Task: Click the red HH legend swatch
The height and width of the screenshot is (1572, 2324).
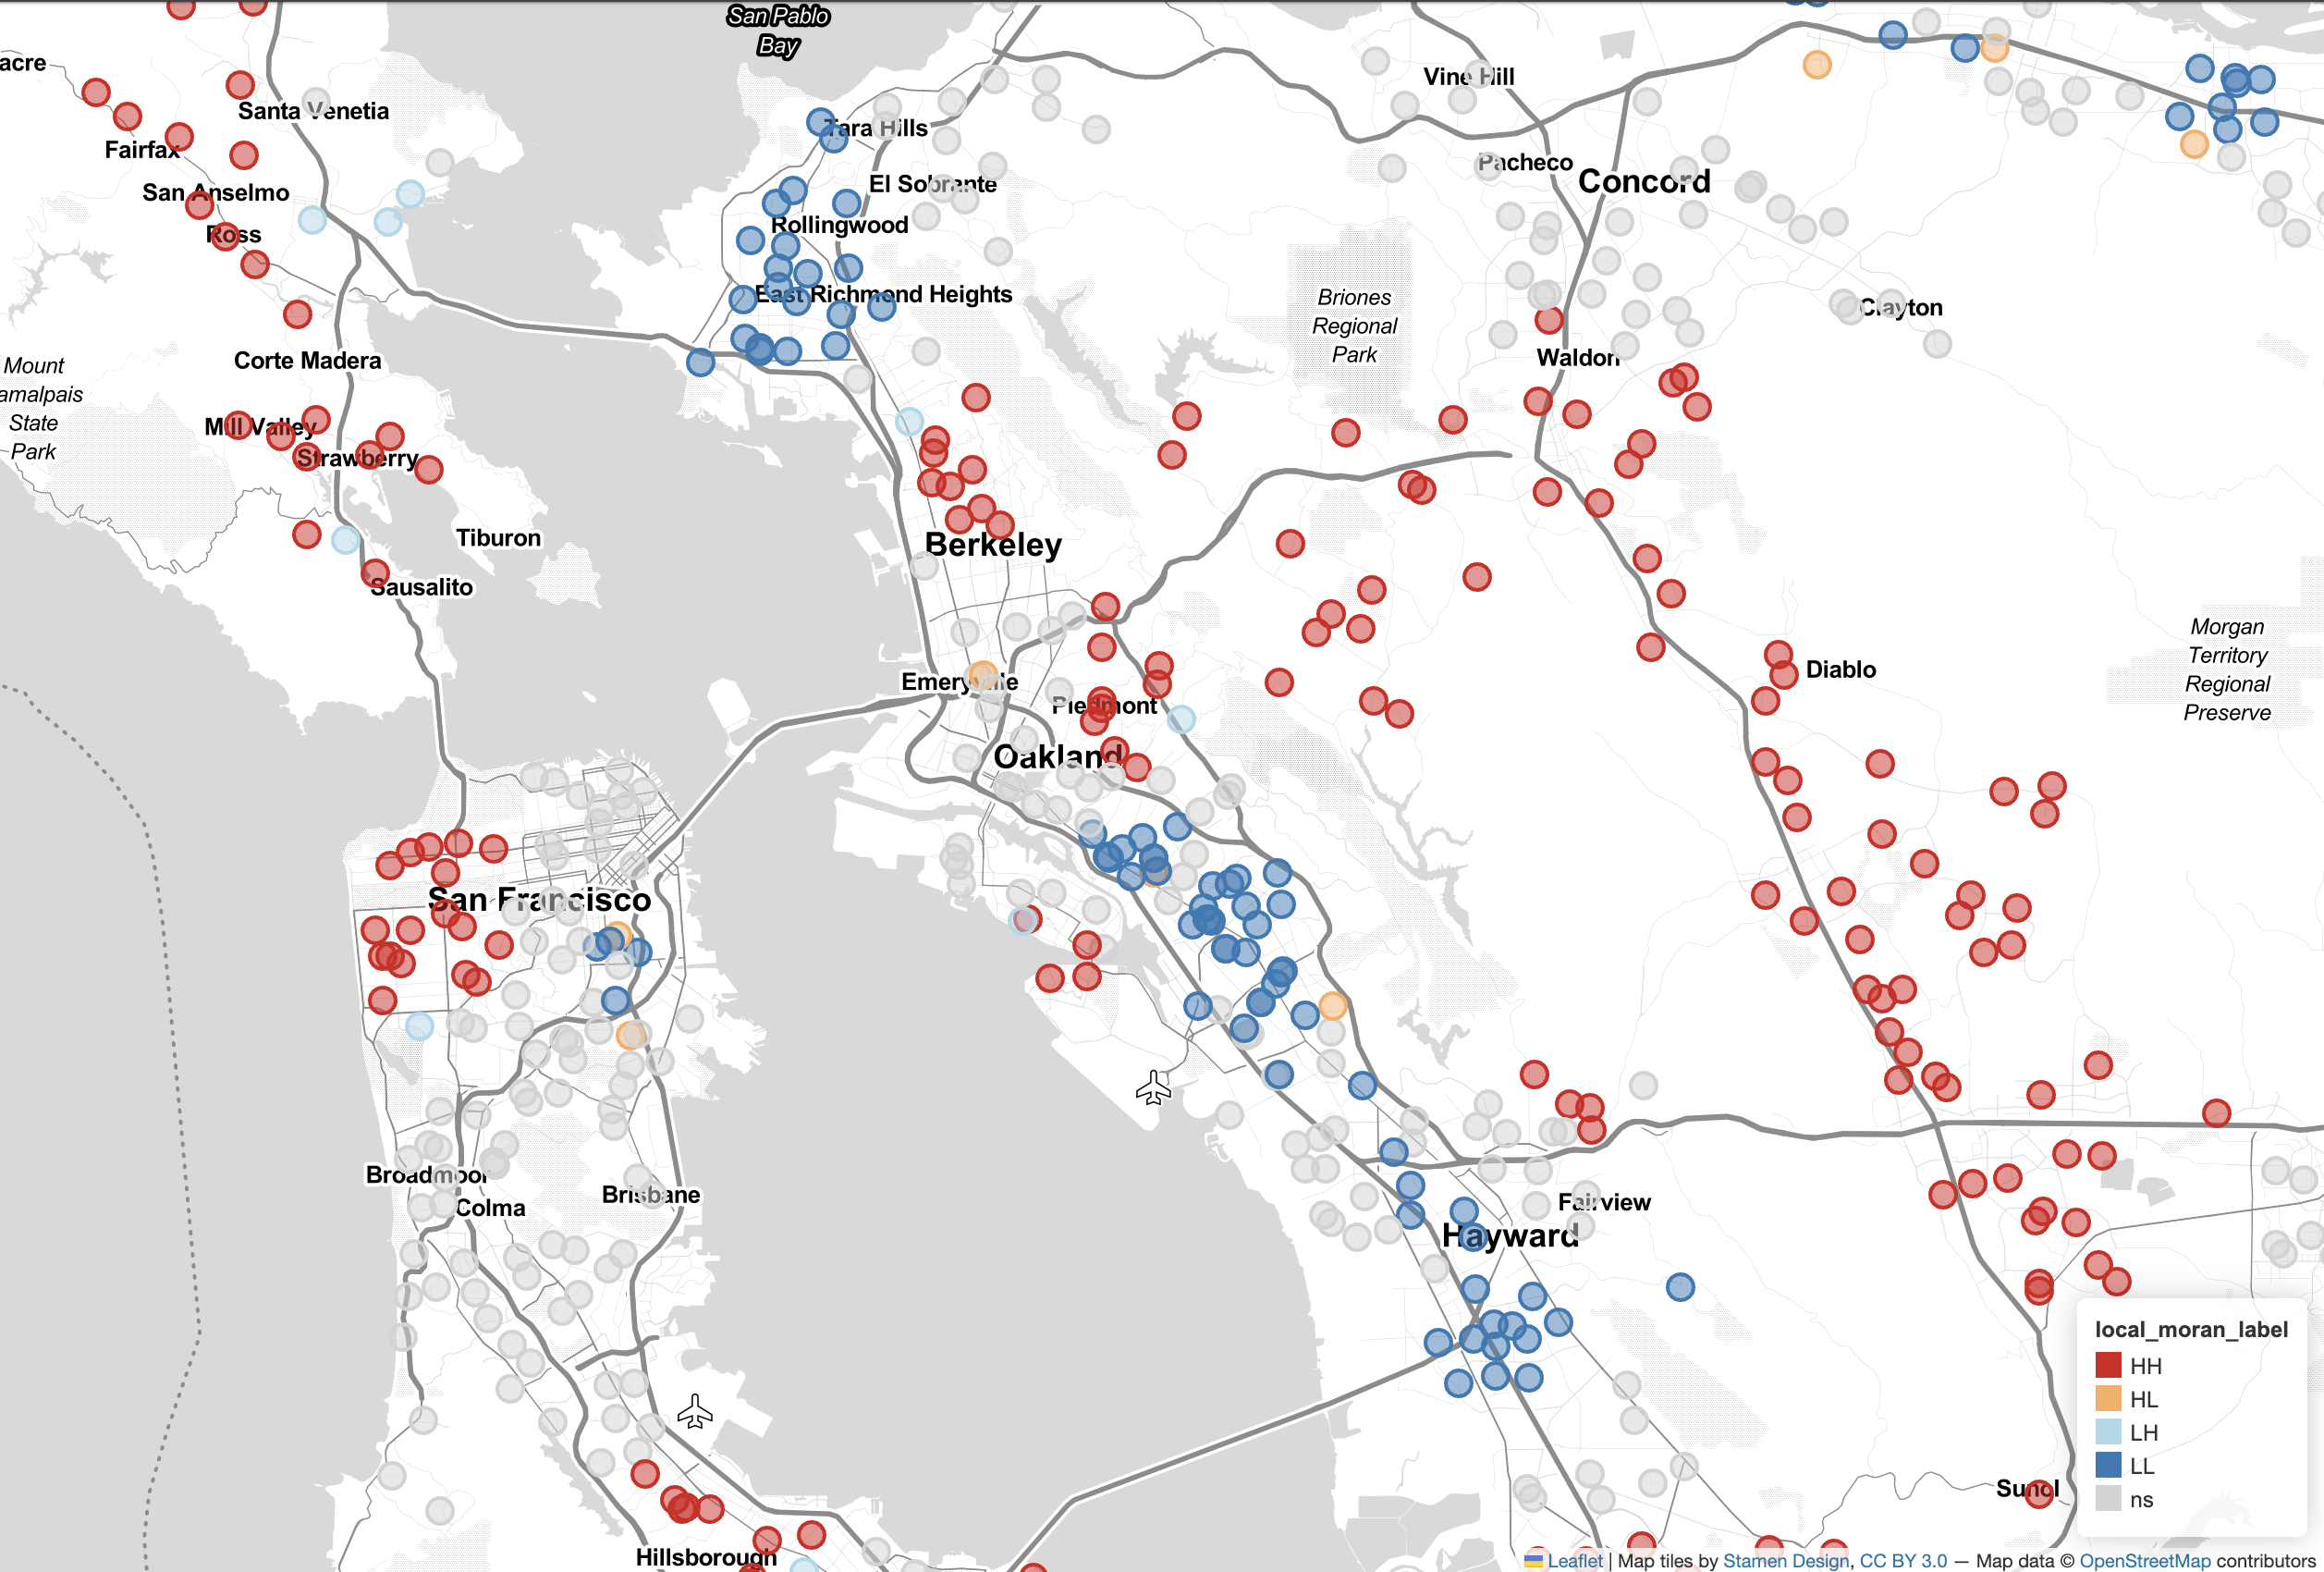Action: coord(2108,1365)
